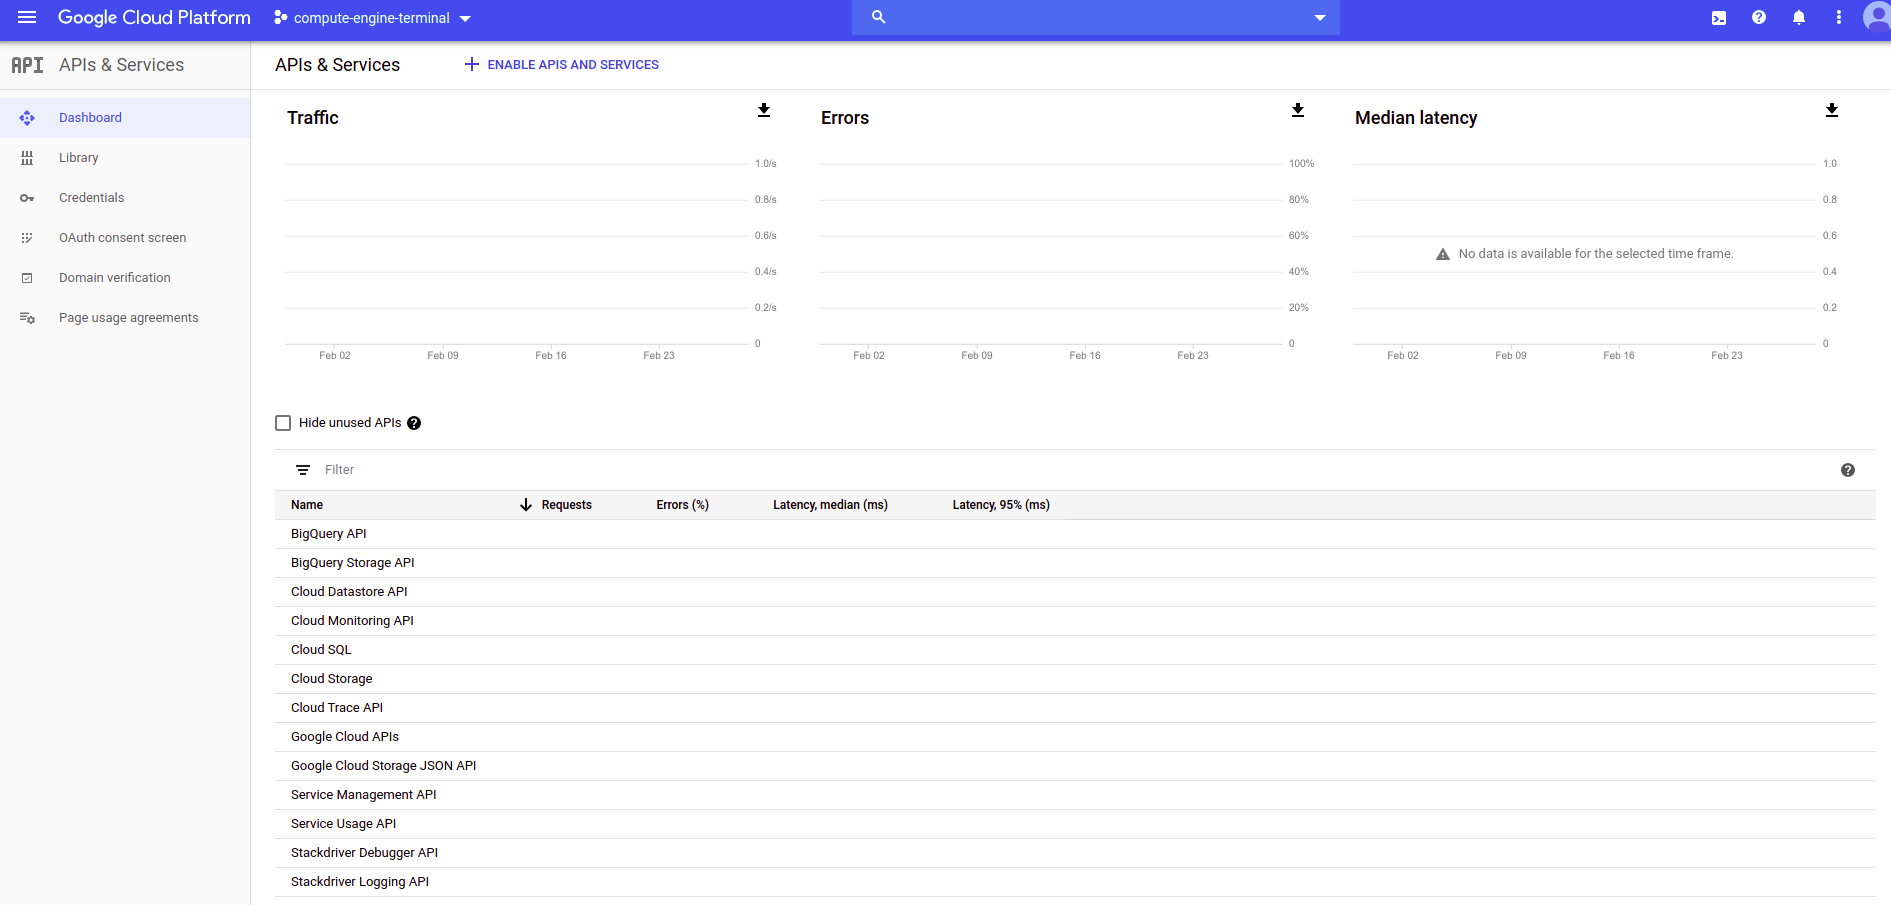Download the Errors chart data
This screenshot has height=905, width=1891.
pyautogui.click(x=1298, y=110)
